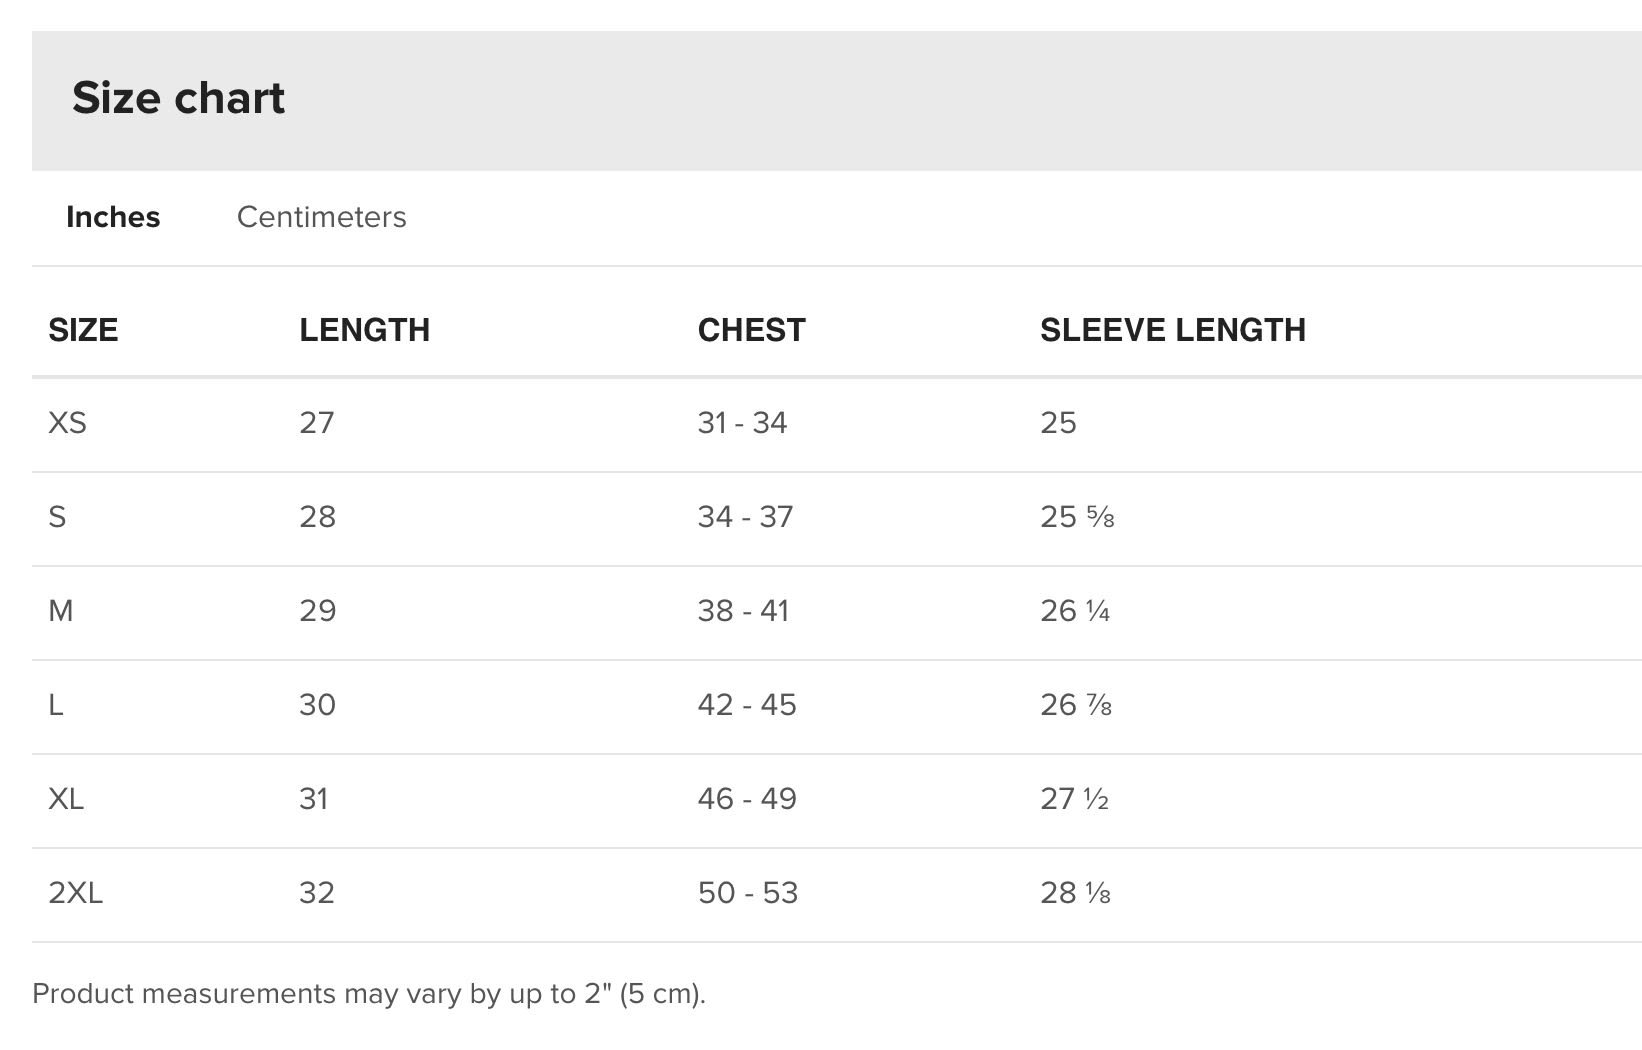This screenshot has width=1642, height=1050.
Task: Click chest value 50 - 53
Action: pos(748,893)
